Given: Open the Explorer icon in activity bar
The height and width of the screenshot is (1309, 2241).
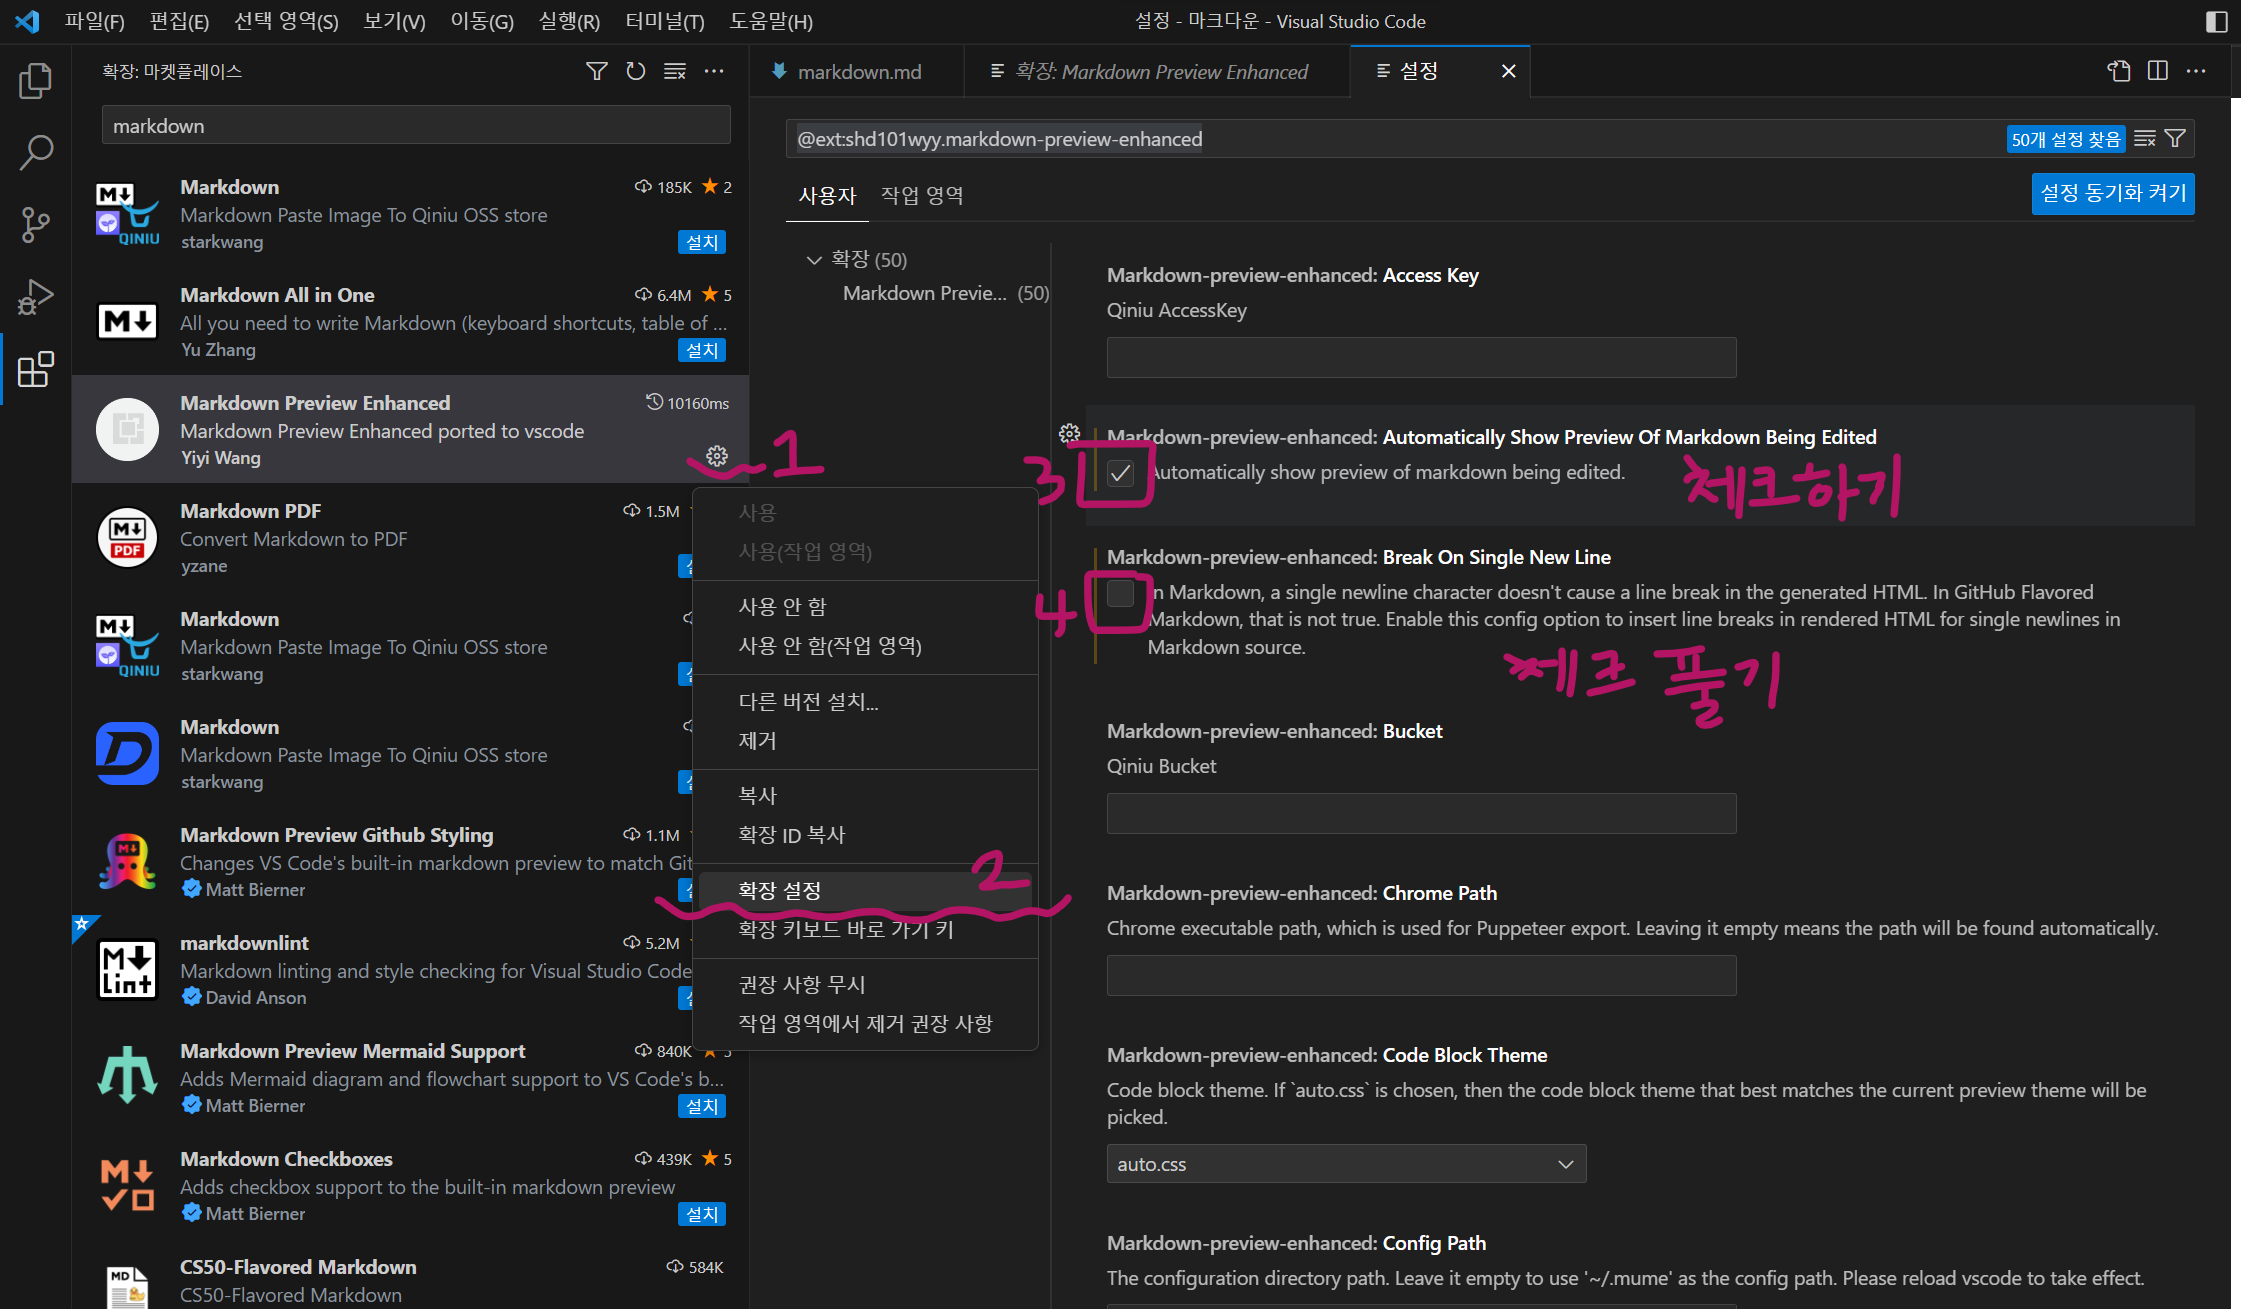Looking at the screenshot, I should [36, 81].
